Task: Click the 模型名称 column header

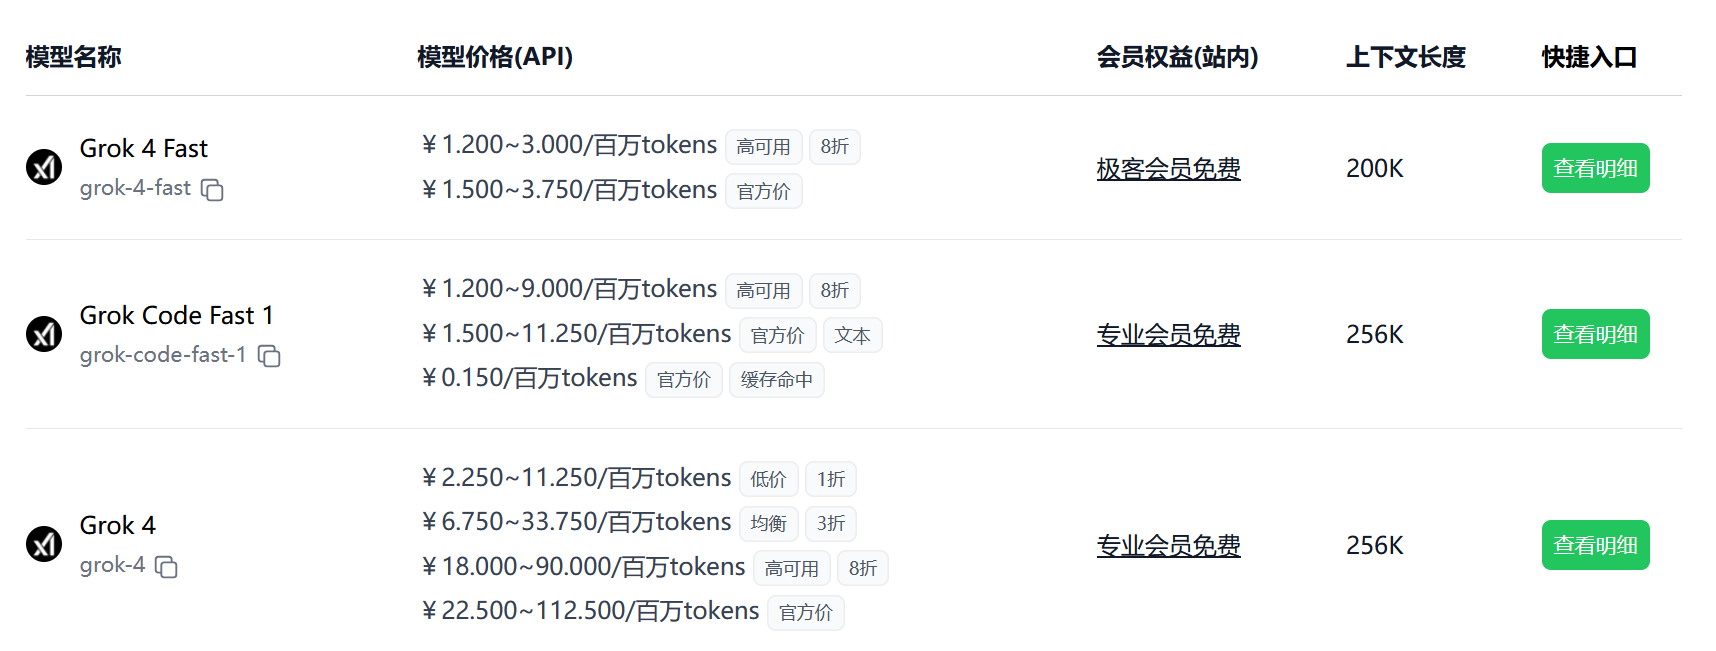Action: tap(74, 57)
